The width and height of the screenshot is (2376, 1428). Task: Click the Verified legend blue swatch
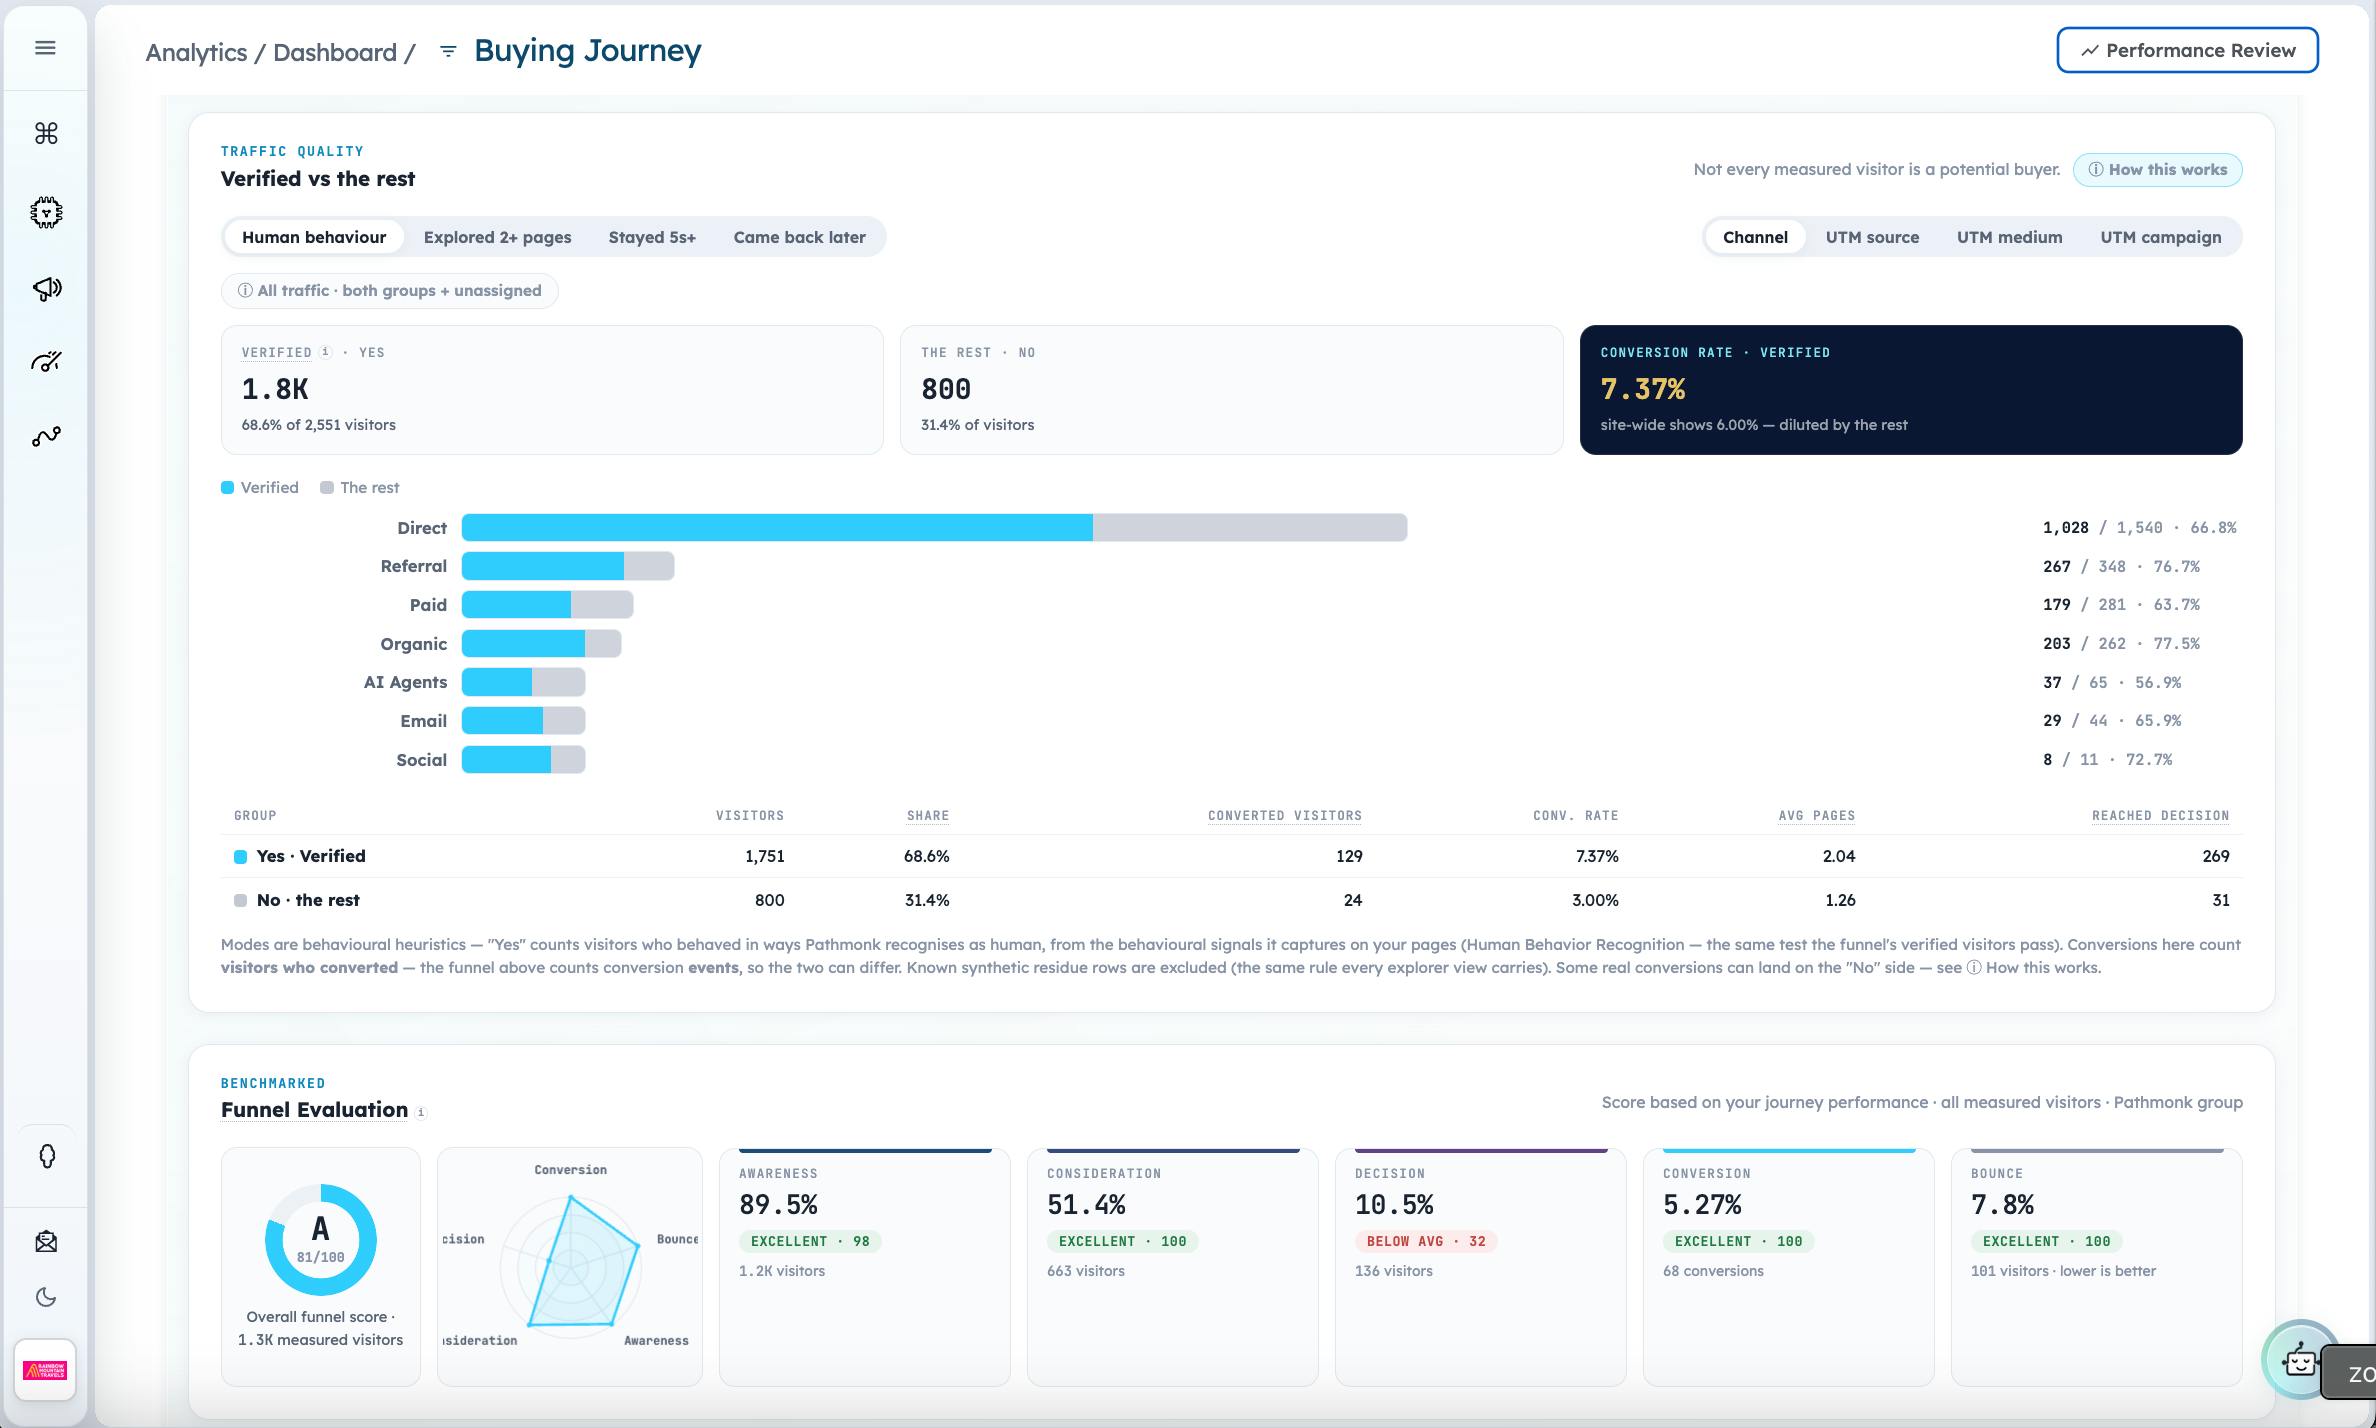click(x=227, y=488)
